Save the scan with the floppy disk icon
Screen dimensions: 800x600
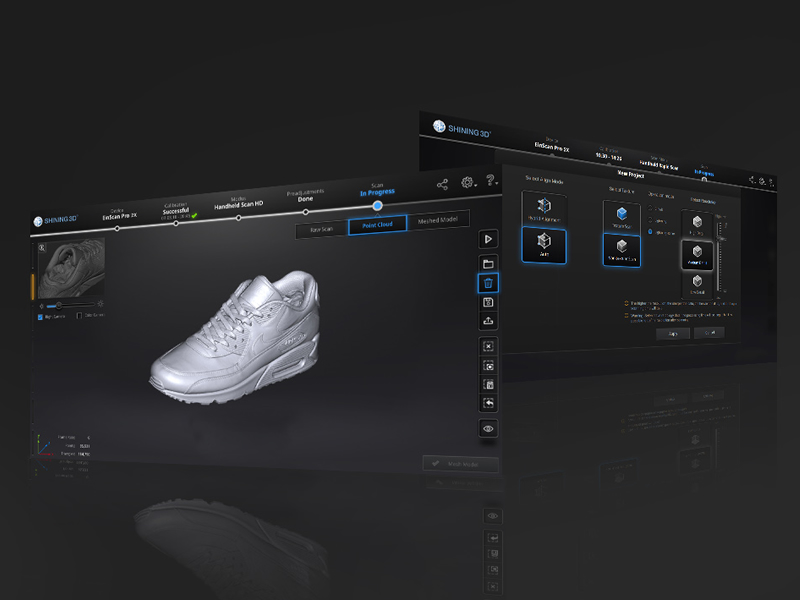(488, 302)
